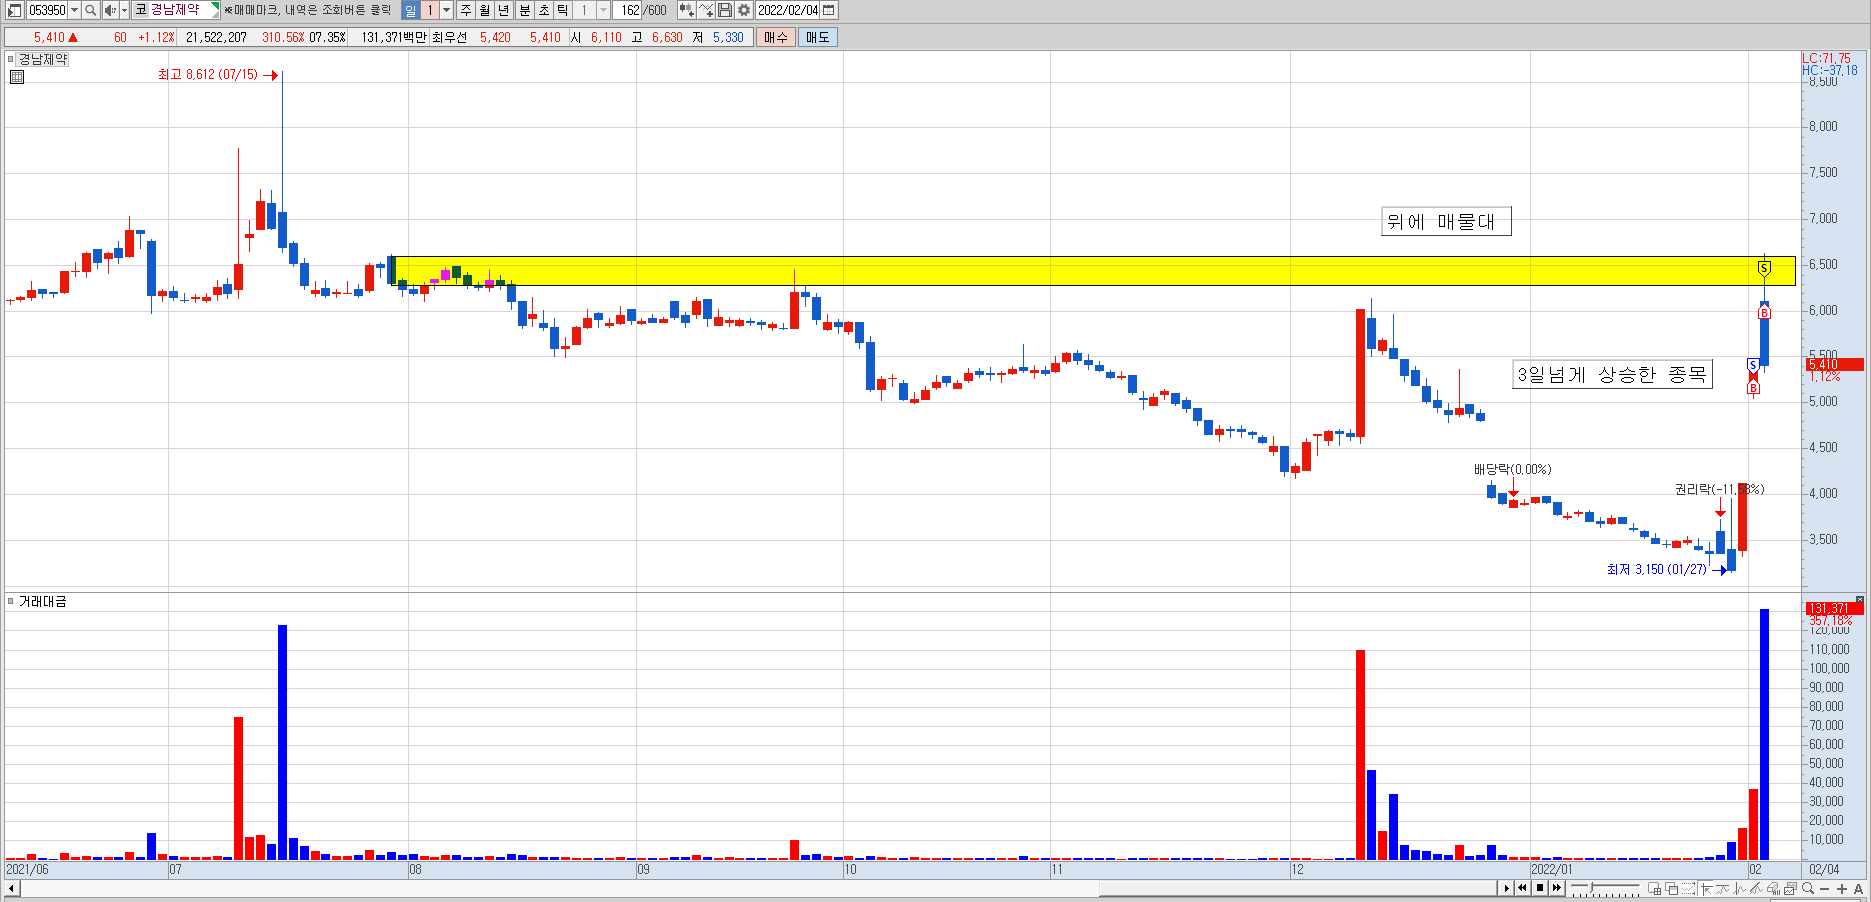Open chart settings gear icon

pyautogui.click(x=744, y=10)
